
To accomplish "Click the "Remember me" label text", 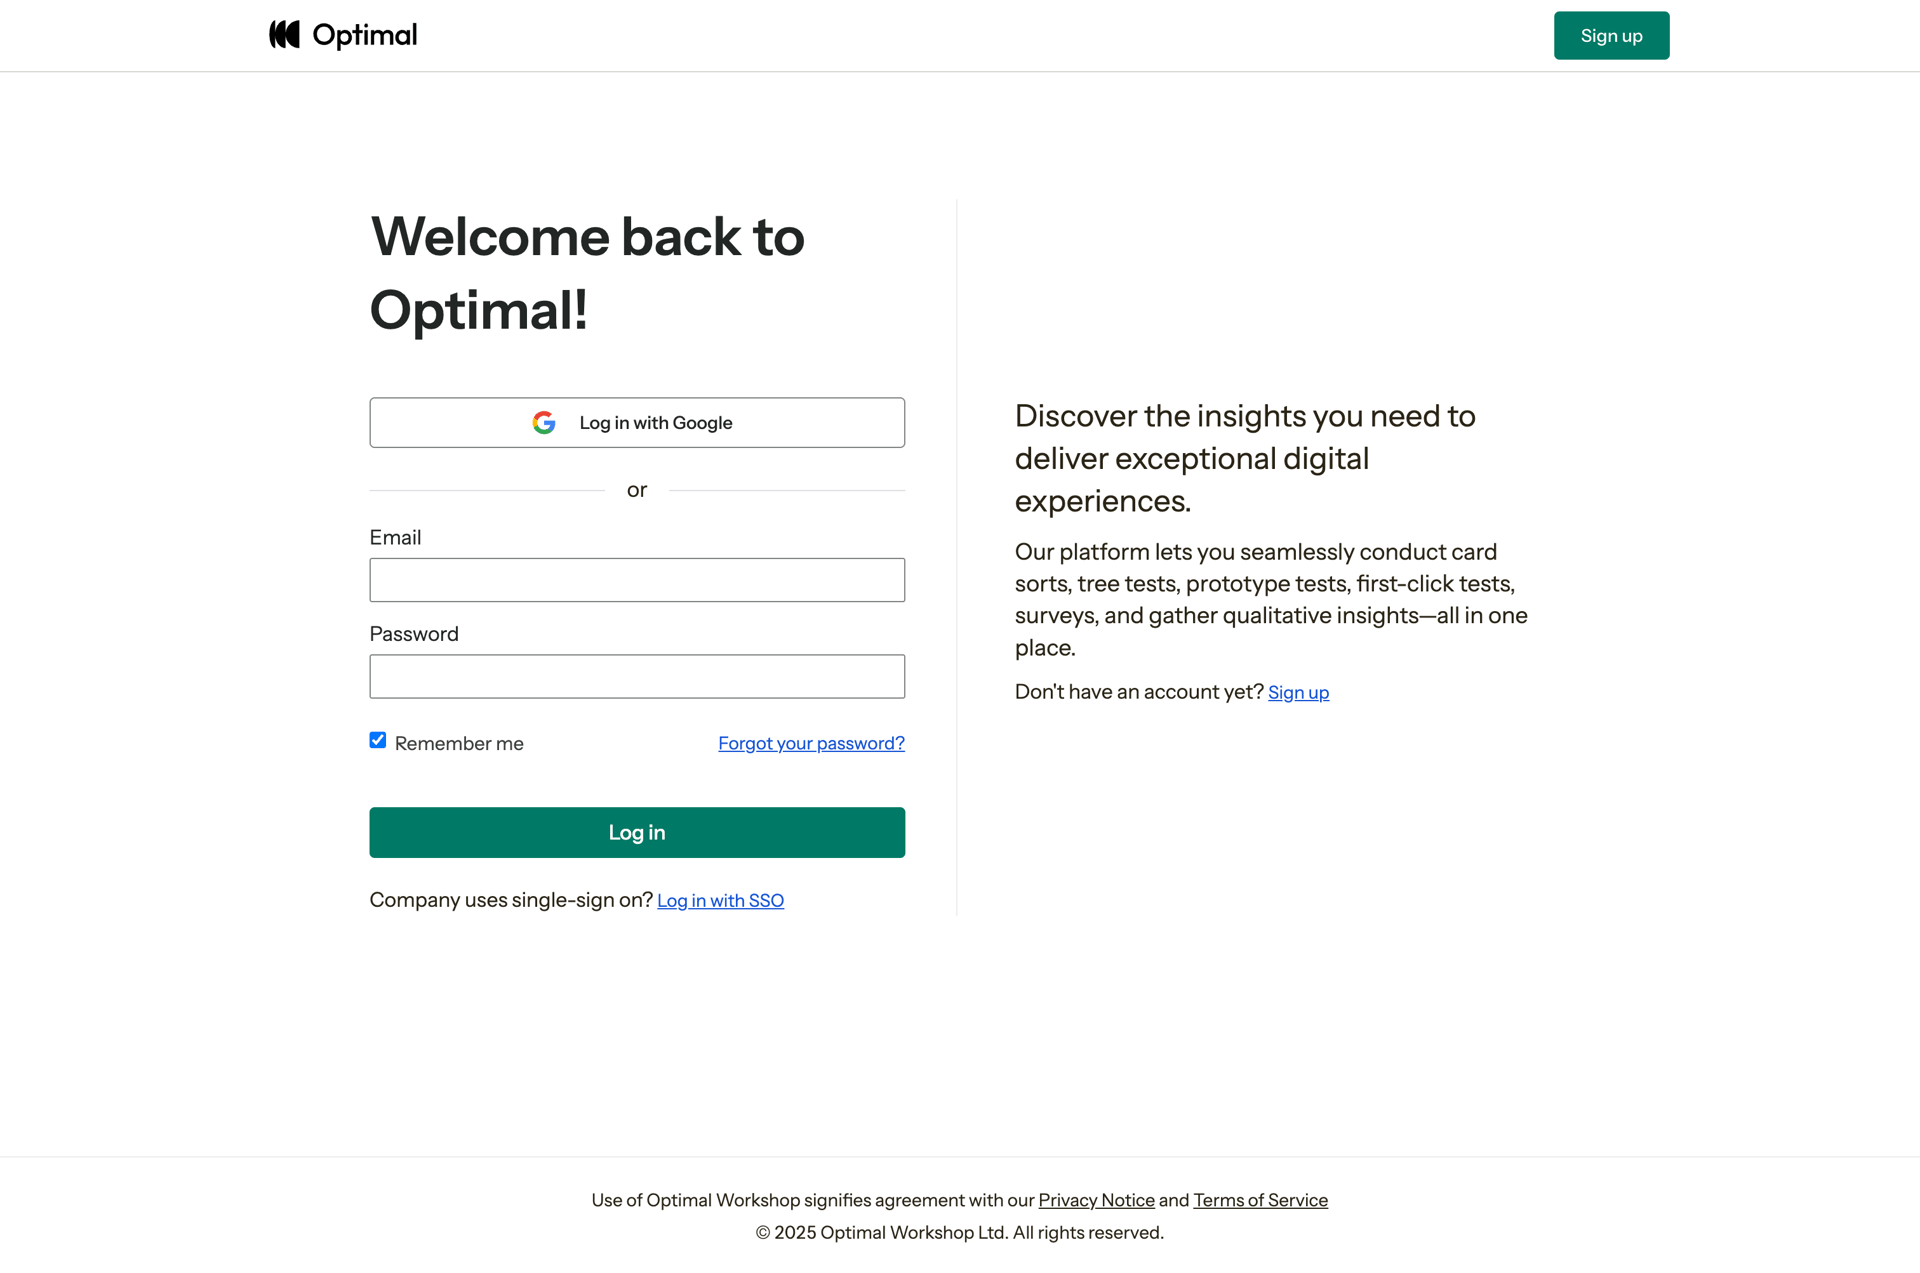I will pos(459,744).
